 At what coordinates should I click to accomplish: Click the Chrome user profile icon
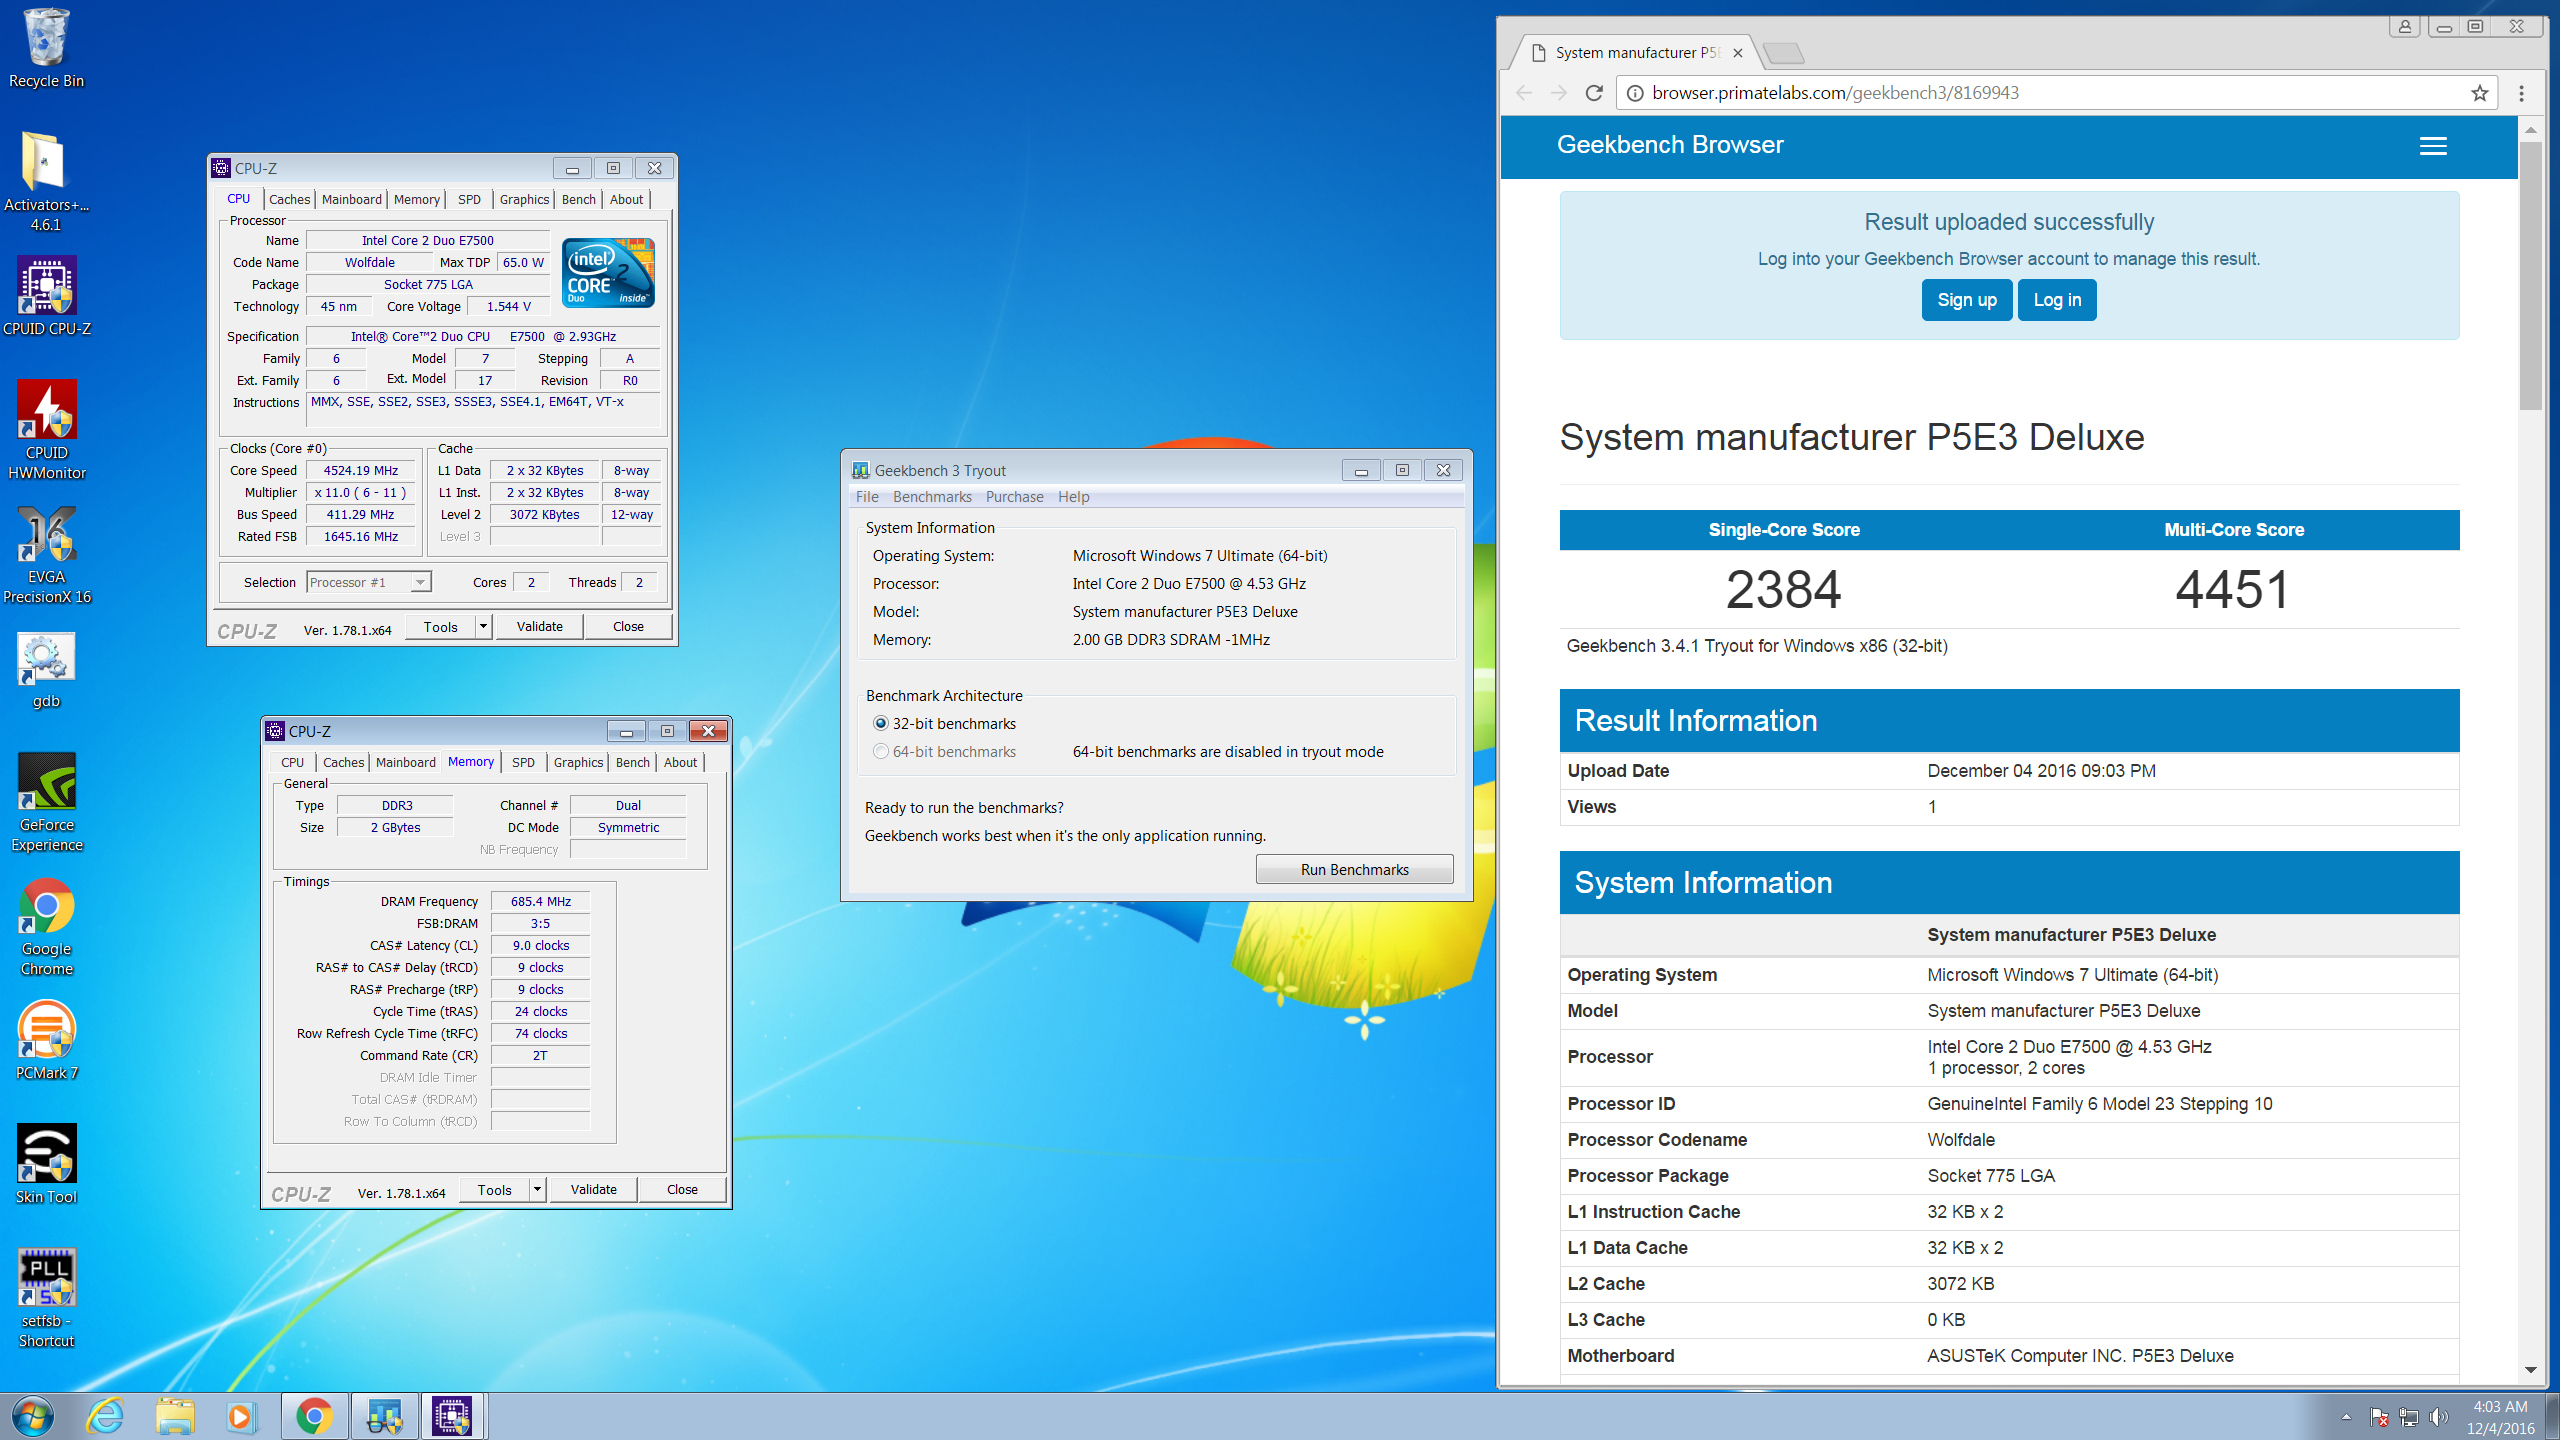[x=2405, y=27]
